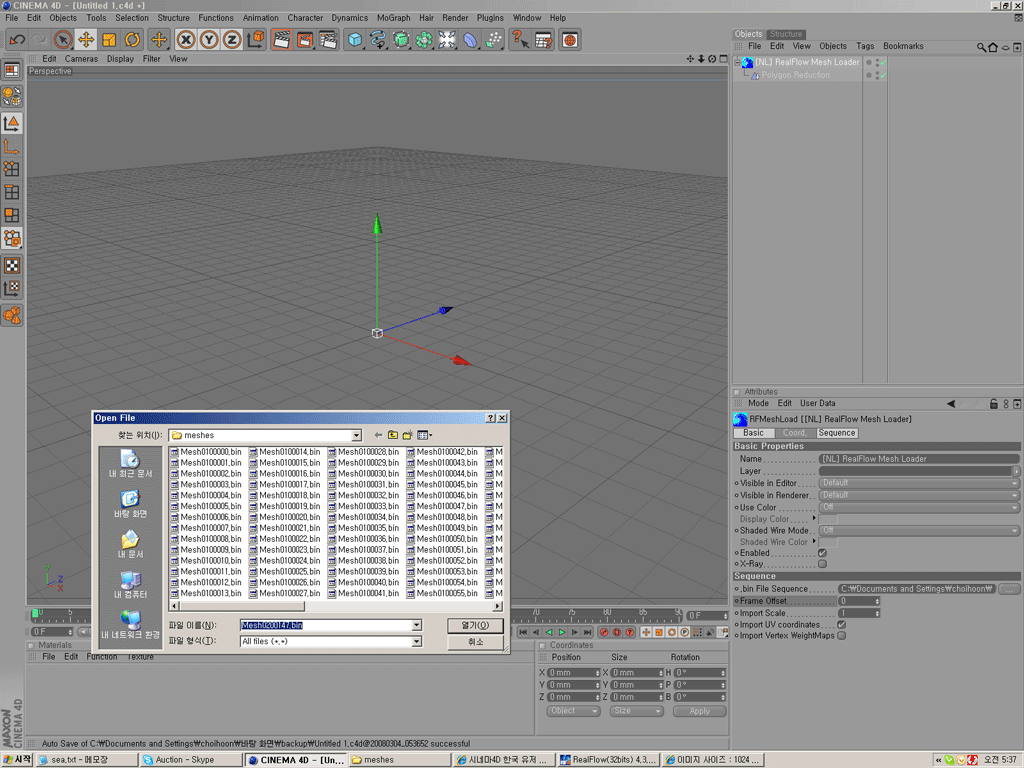Viewport: 1024px width, 768px height.
Task: Open the Use Color dropdown
Action: pos(919,507)
